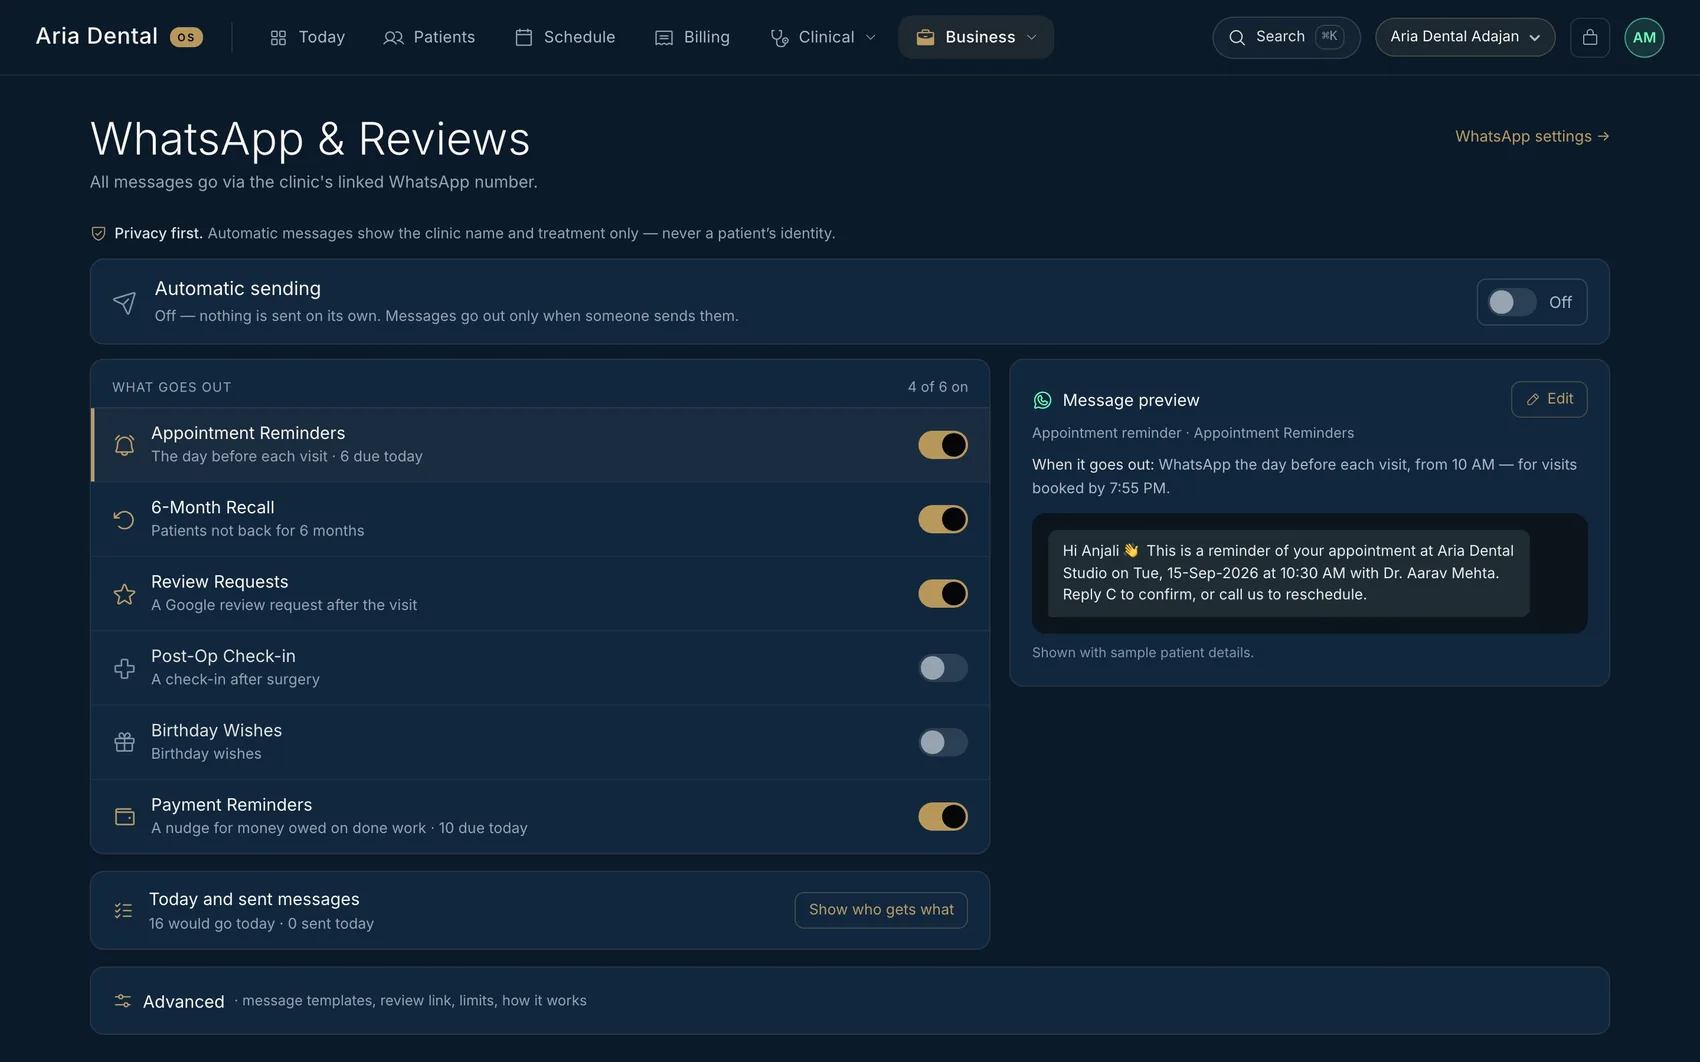Screen dimensions: 1700x1062
Task: Turn on the Automatic sending switch
Action: 1511,302
